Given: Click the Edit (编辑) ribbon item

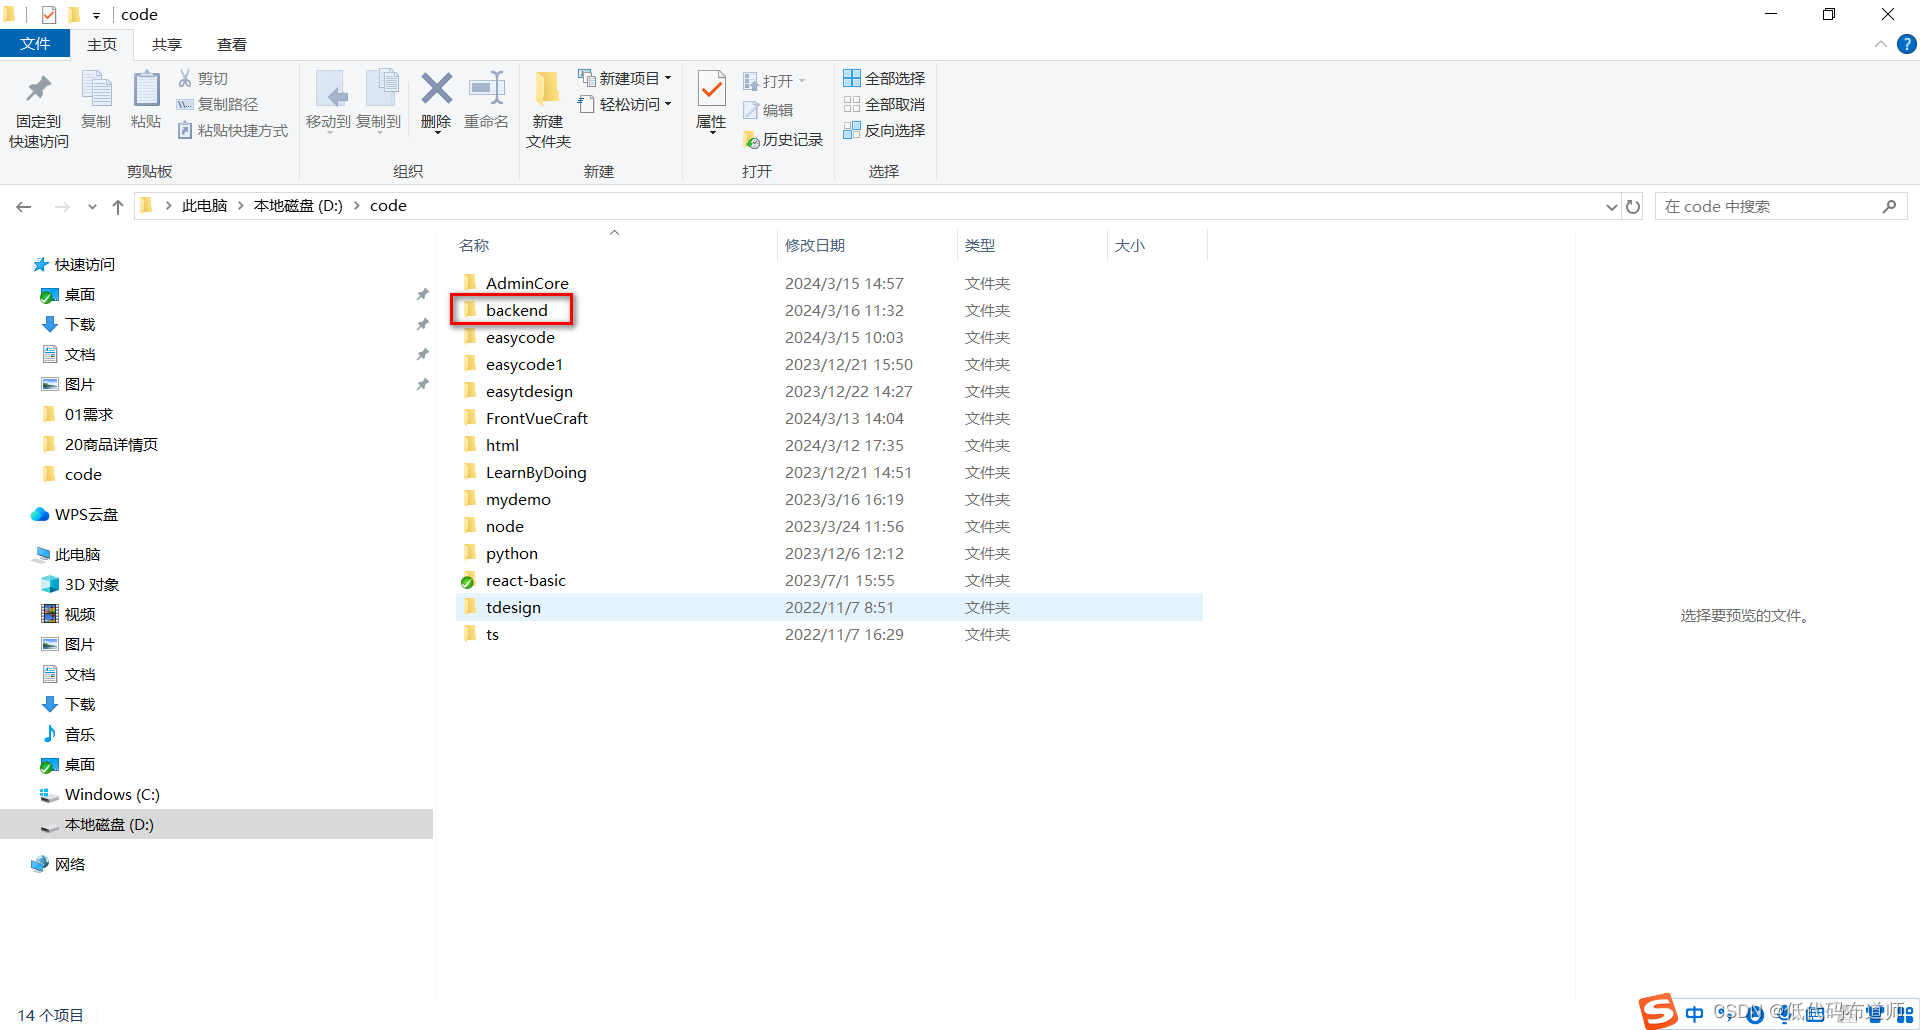Looking at the screenshot, I should point(768,110).
